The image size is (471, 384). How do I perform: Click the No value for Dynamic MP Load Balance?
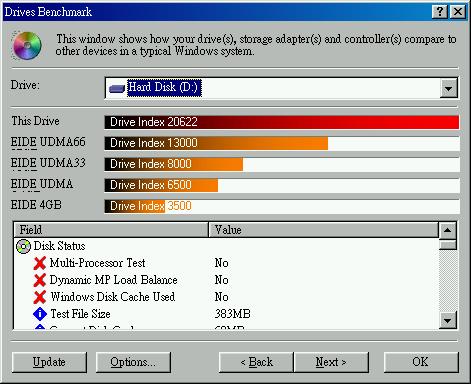pos(221,280)
